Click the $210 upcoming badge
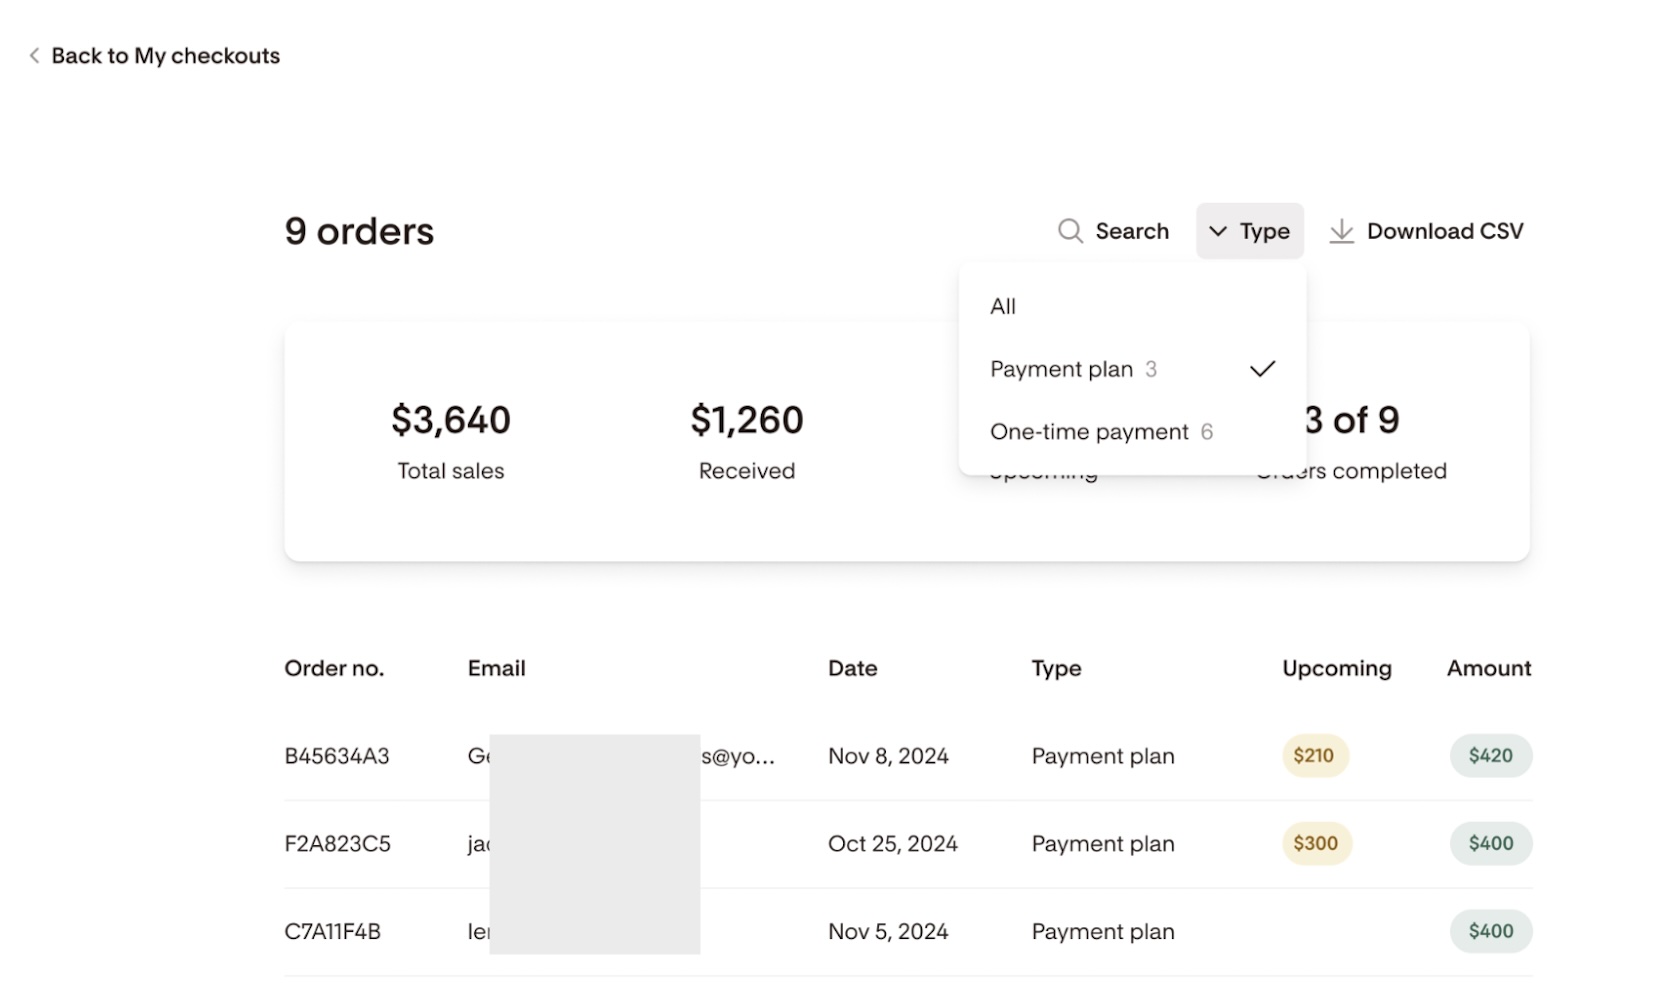This screenshot has height=1000, width=1672. [x=1314, y=756]
